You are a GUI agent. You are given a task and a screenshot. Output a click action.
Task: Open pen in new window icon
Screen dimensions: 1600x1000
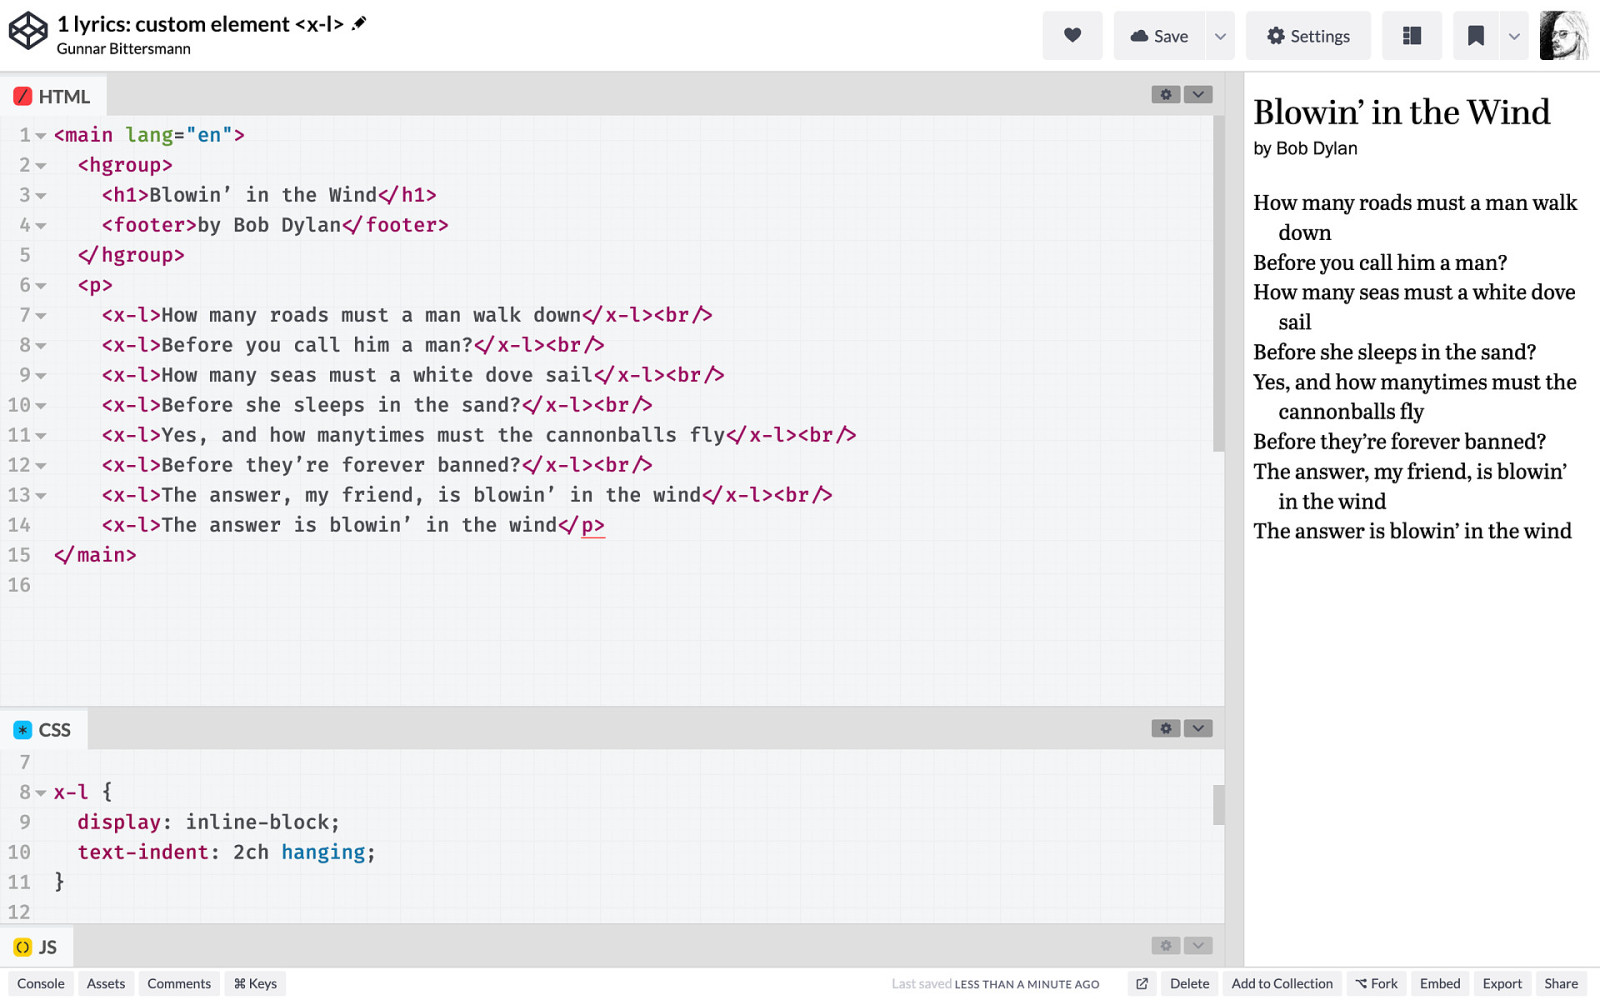tap(1142, 984)
